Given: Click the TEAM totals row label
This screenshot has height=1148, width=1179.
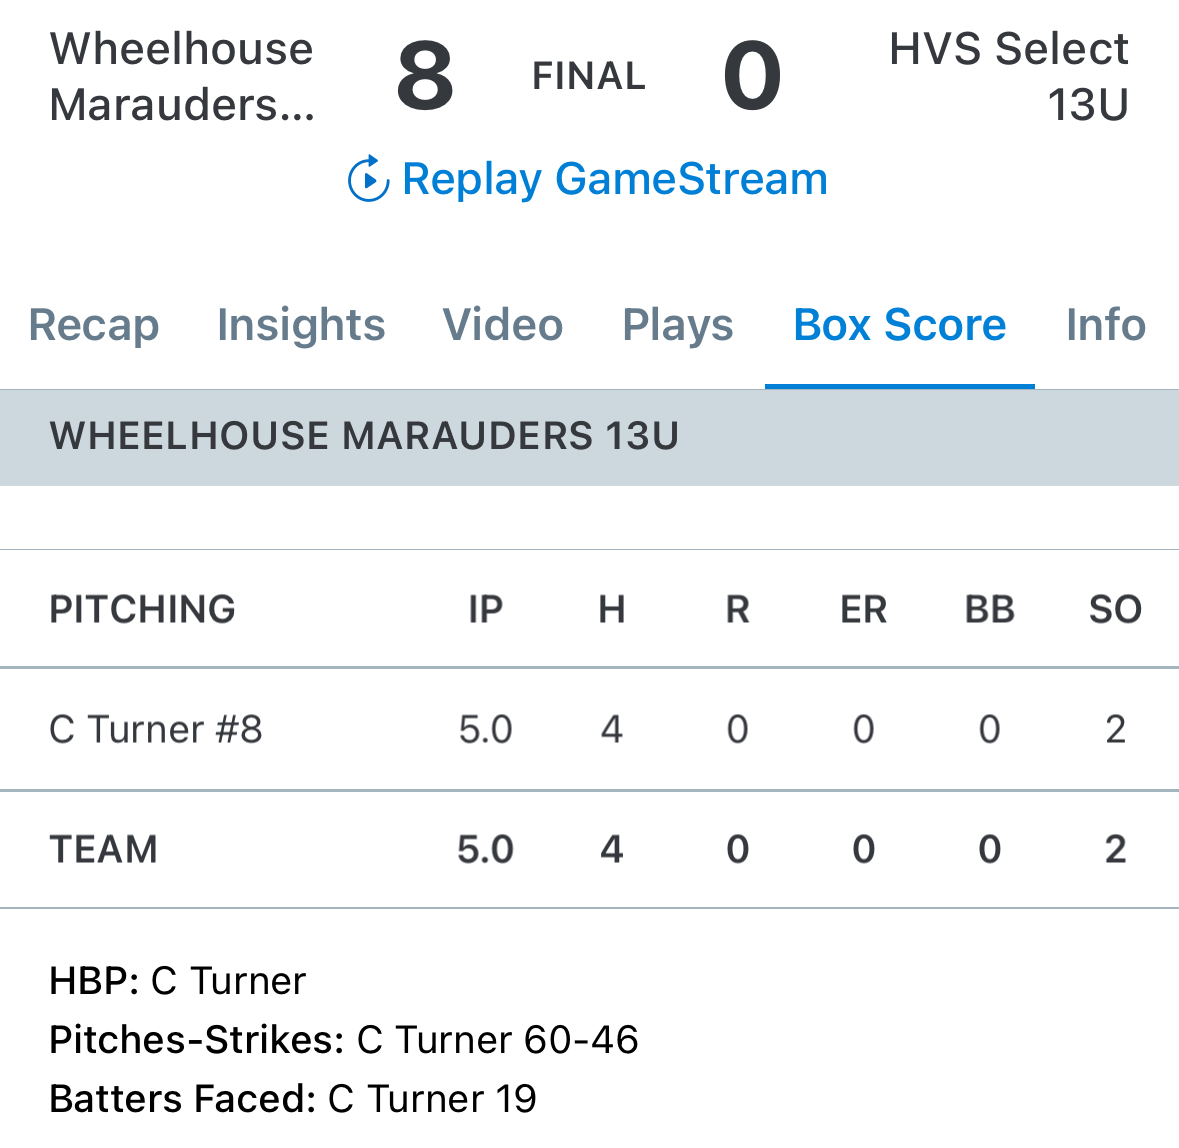Looking at the screenshot, I should click(x=104, y=850).
